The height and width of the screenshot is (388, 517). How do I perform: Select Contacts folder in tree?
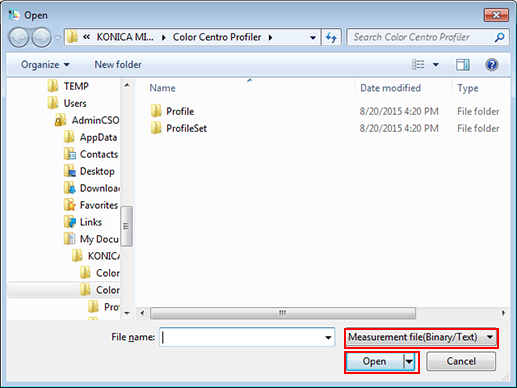(x=91, y=154)
